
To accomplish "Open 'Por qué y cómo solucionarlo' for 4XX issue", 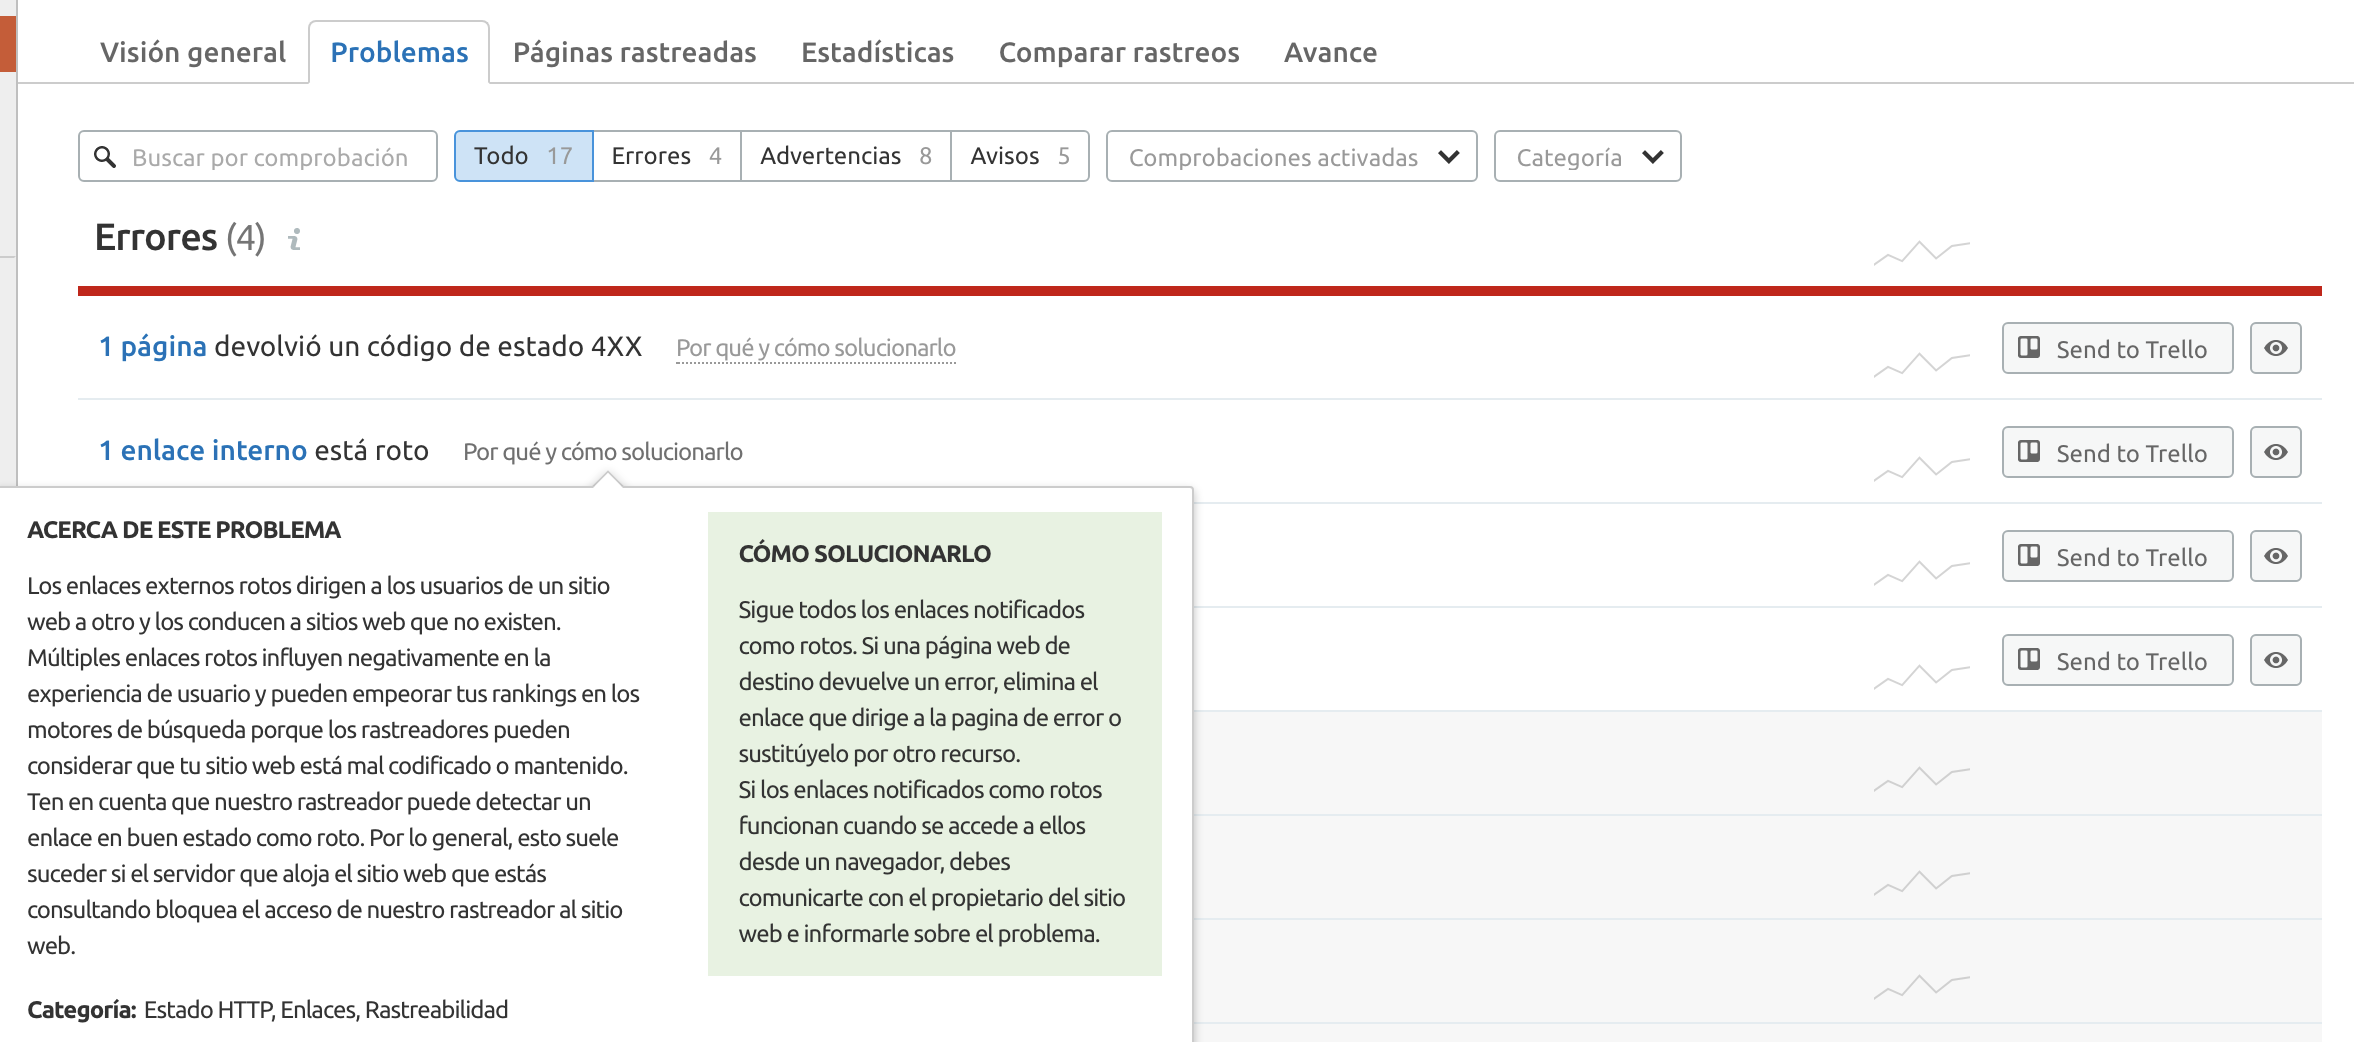I will [x=816, y=348].
